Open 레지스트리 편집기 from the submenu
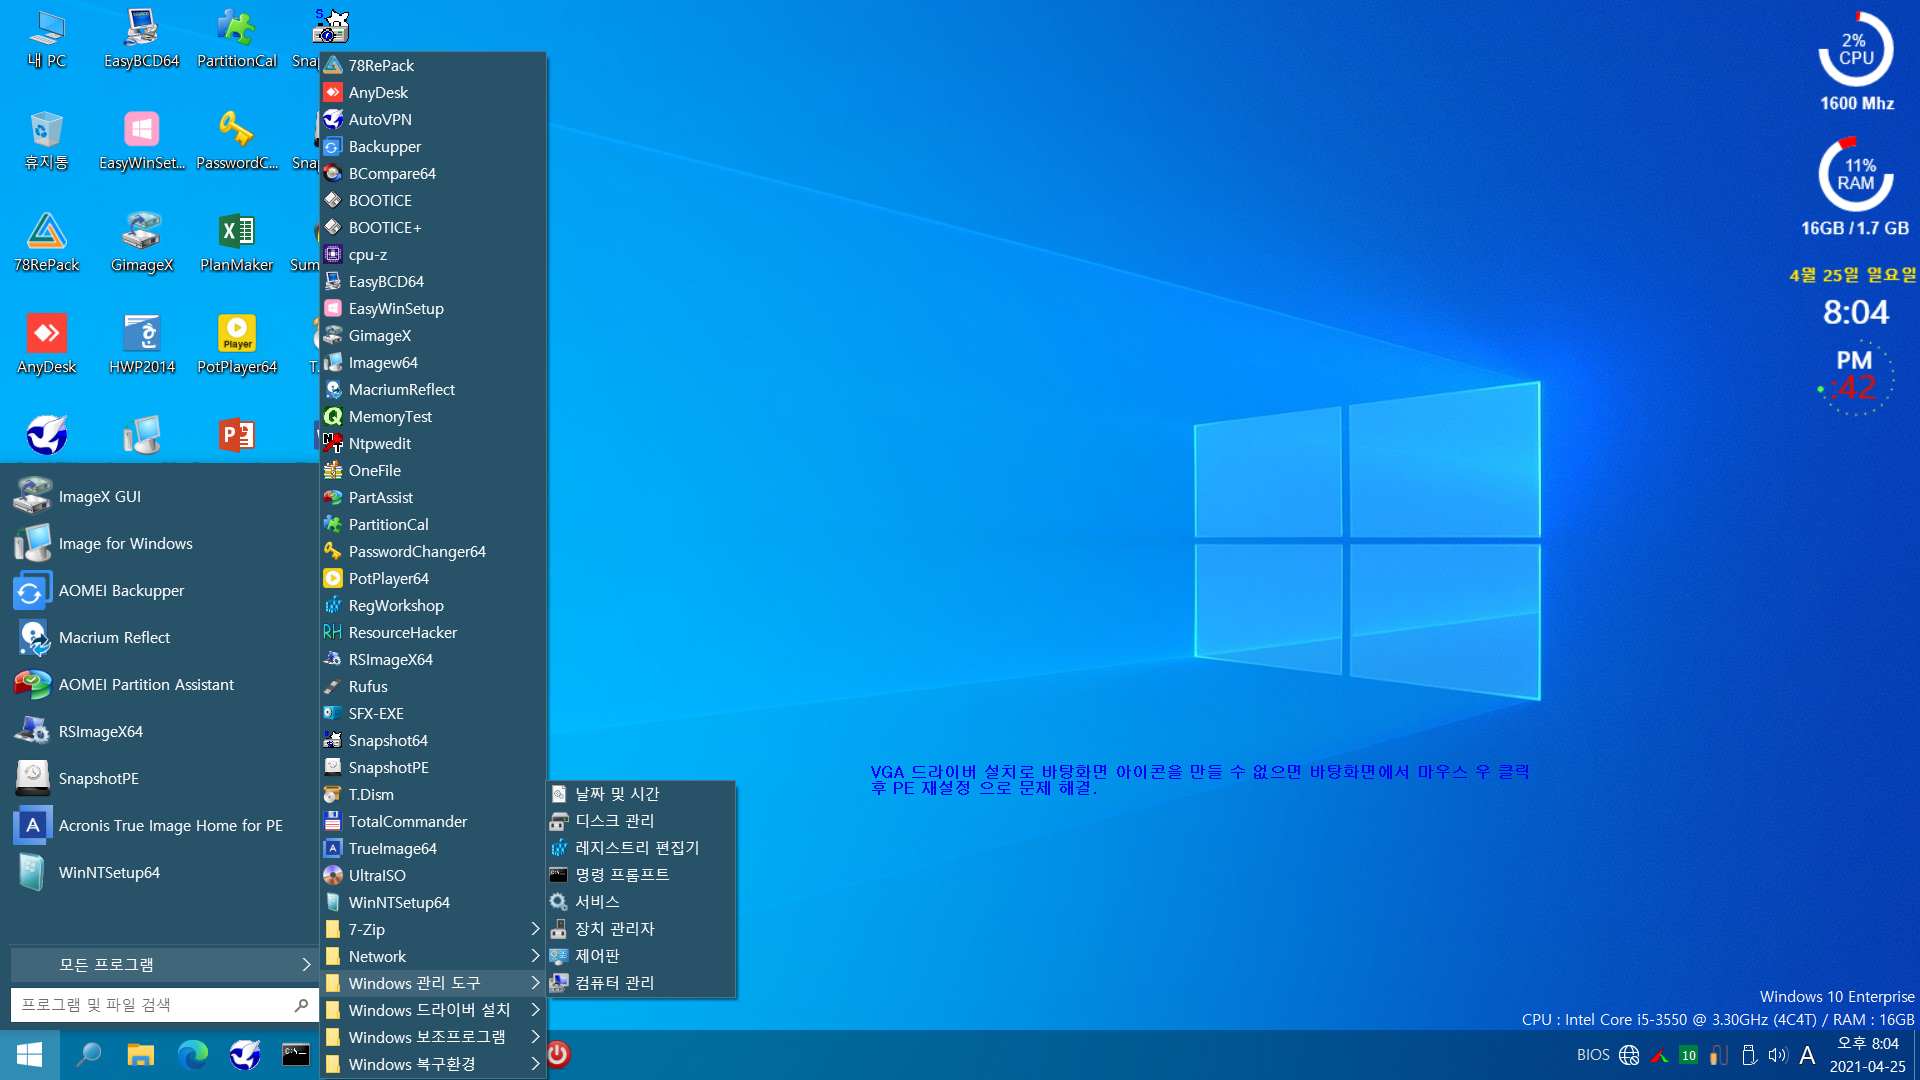1920x1080 pixels. click(x=641, y=847)
